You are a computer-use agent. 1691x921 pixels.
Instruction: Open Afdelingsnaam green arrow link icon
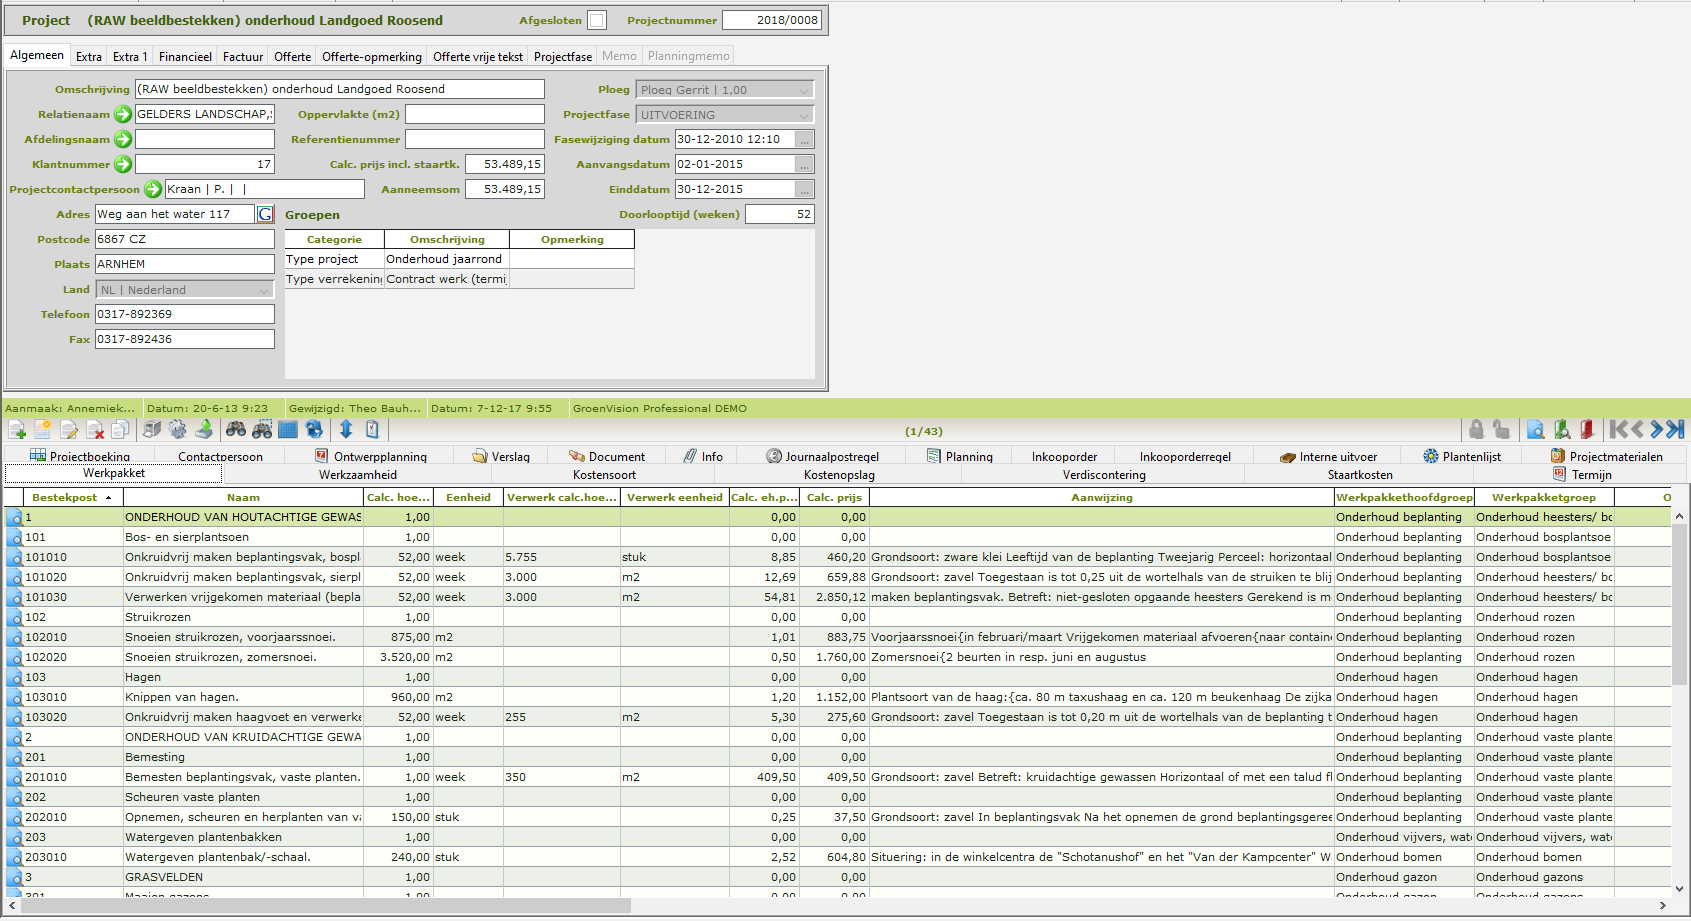click(x=123, y=139)
